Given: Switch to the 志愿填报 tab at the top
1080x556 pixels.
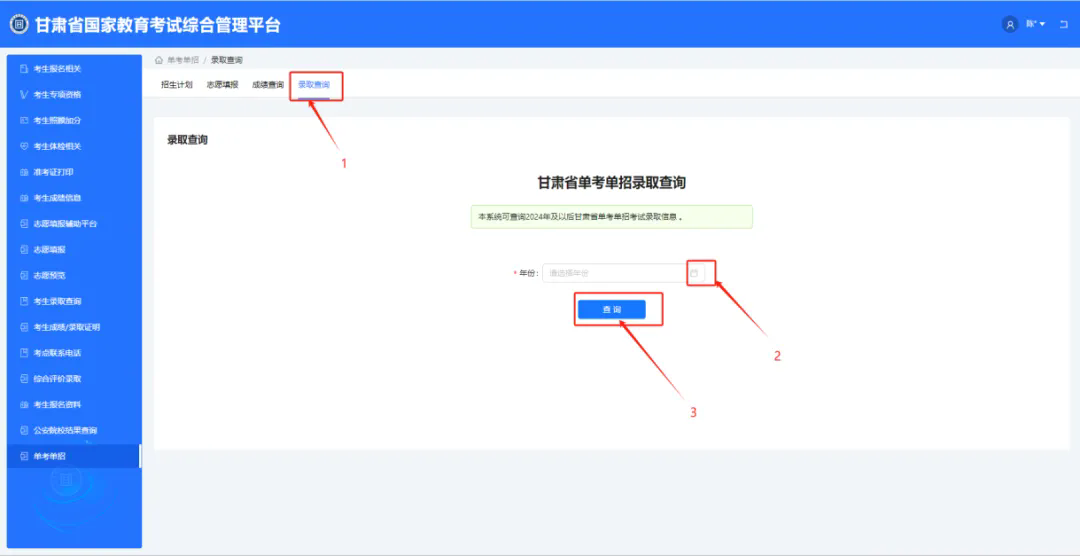Looking at the screenshot, I should tap(222, 85).
